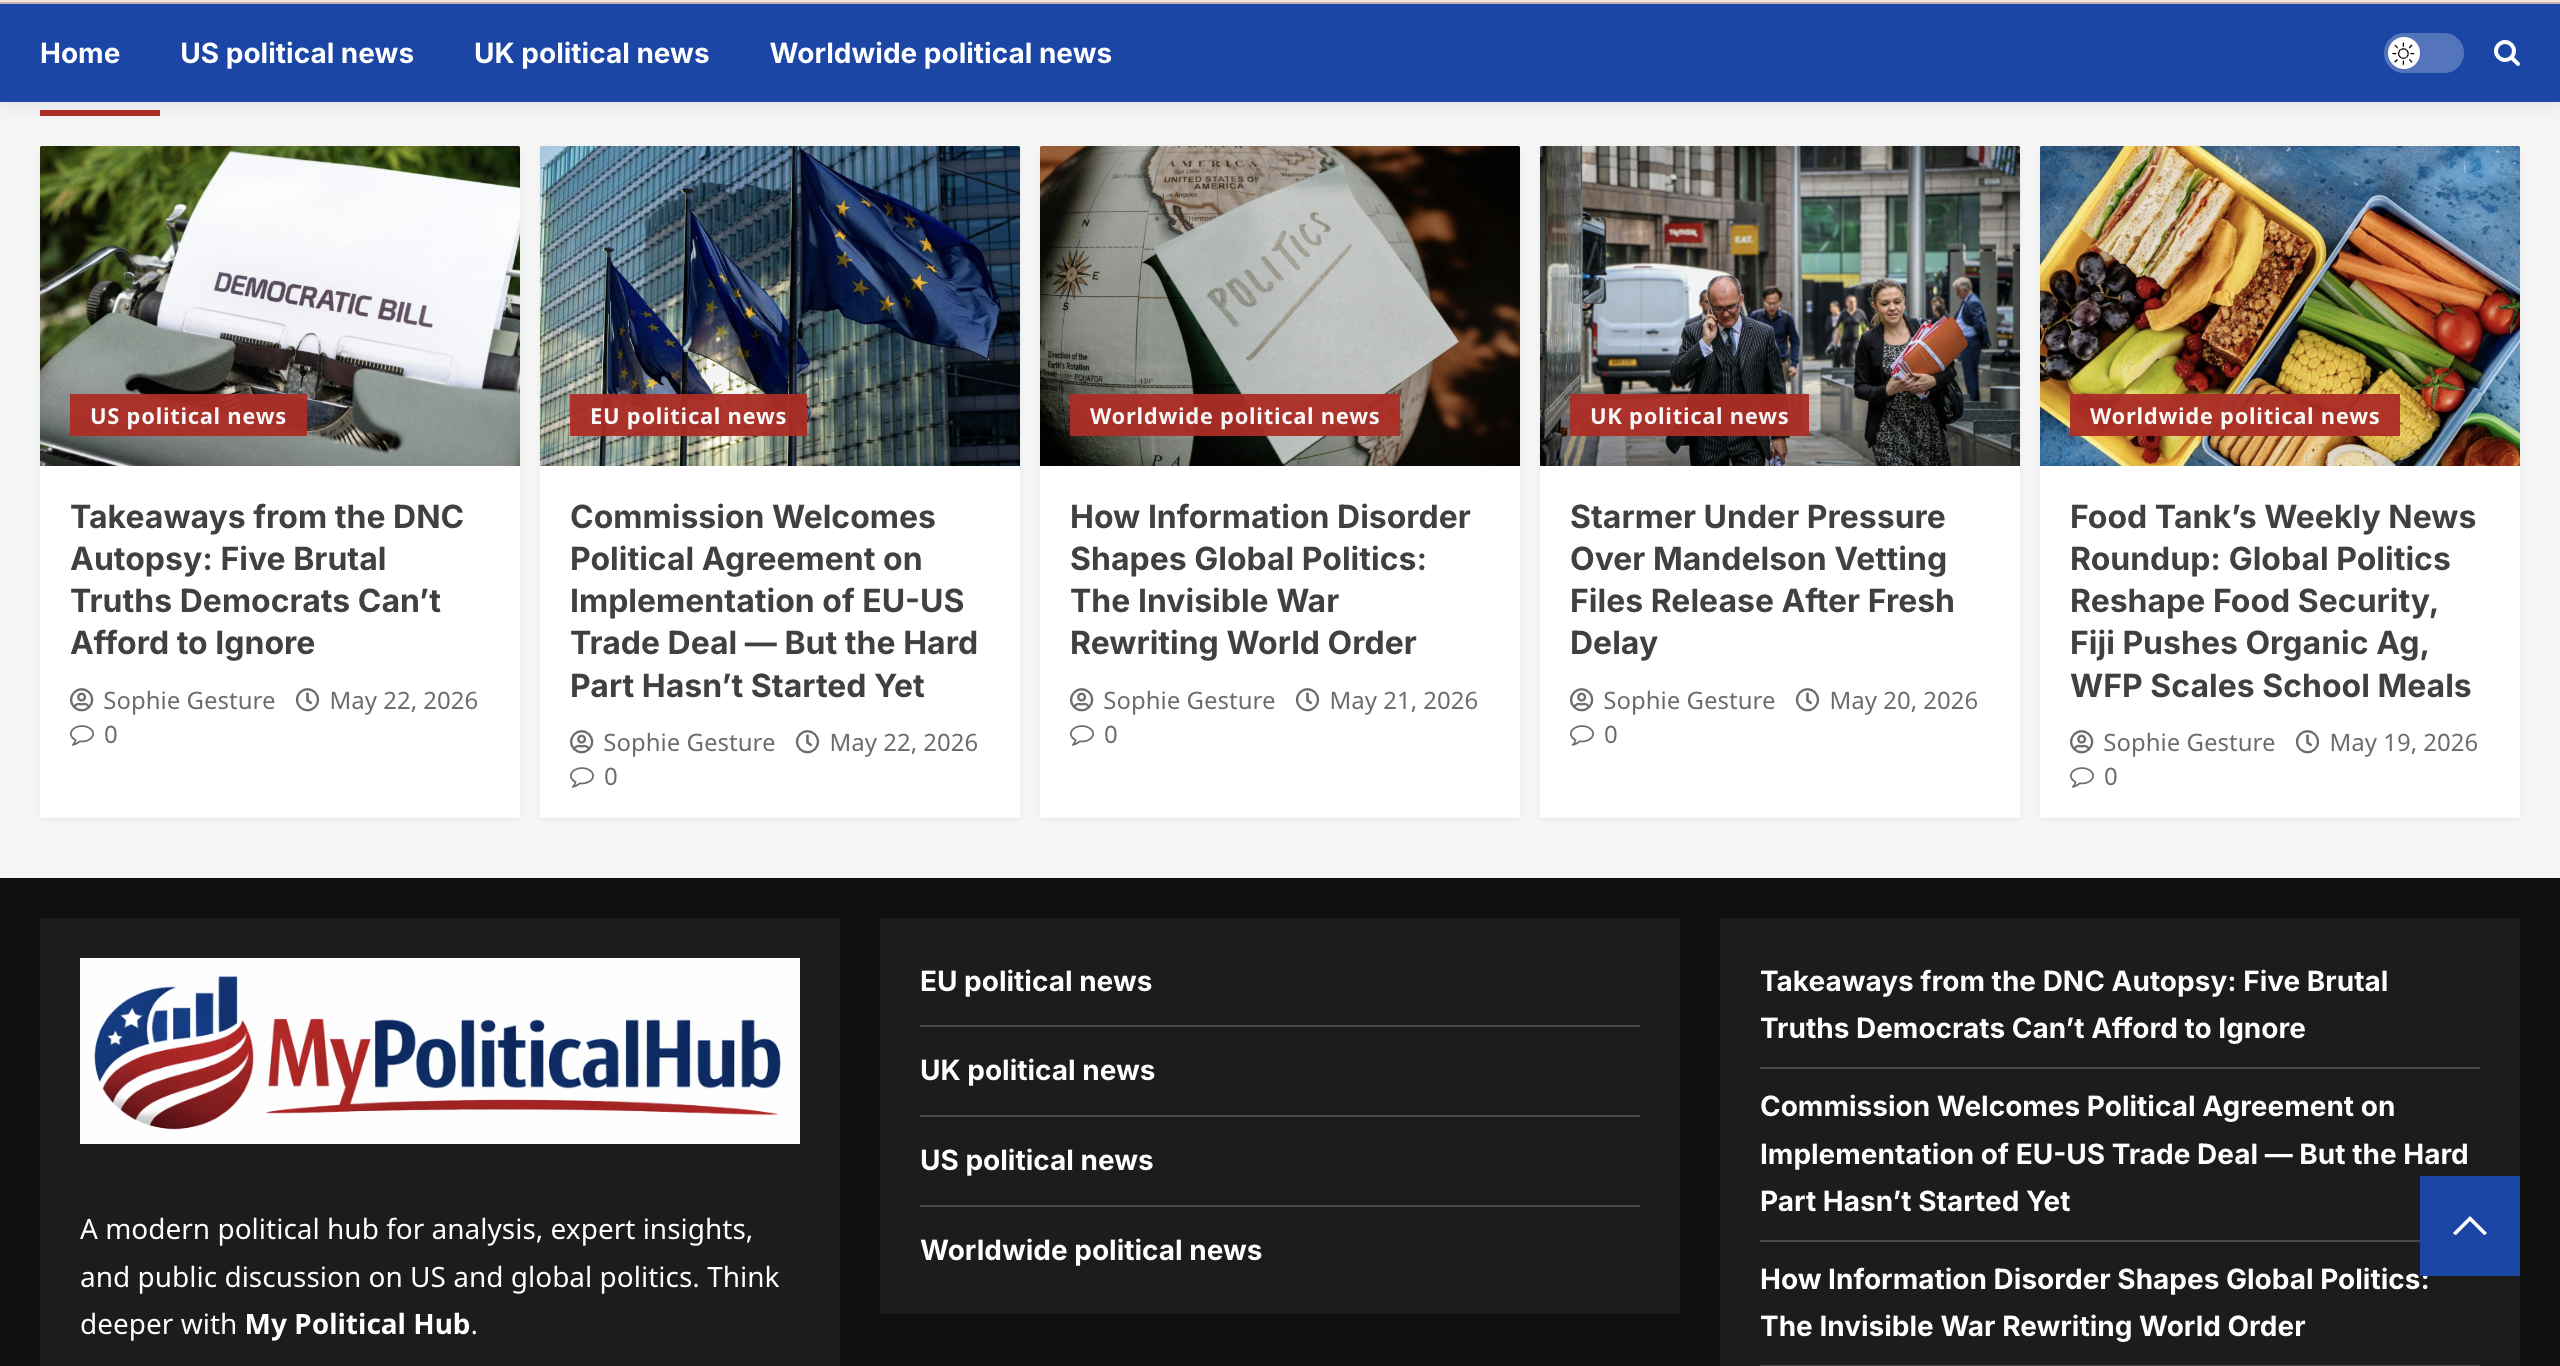The height and width of the screenshot is (1366, 2560).
Task: Click comment bubble on Starmer card
Action: [1582, 735]
